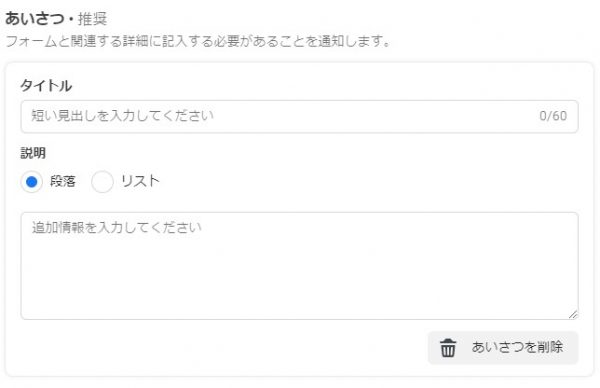Select the 段落 radio button
600x388 pixels.
(31, 181)
